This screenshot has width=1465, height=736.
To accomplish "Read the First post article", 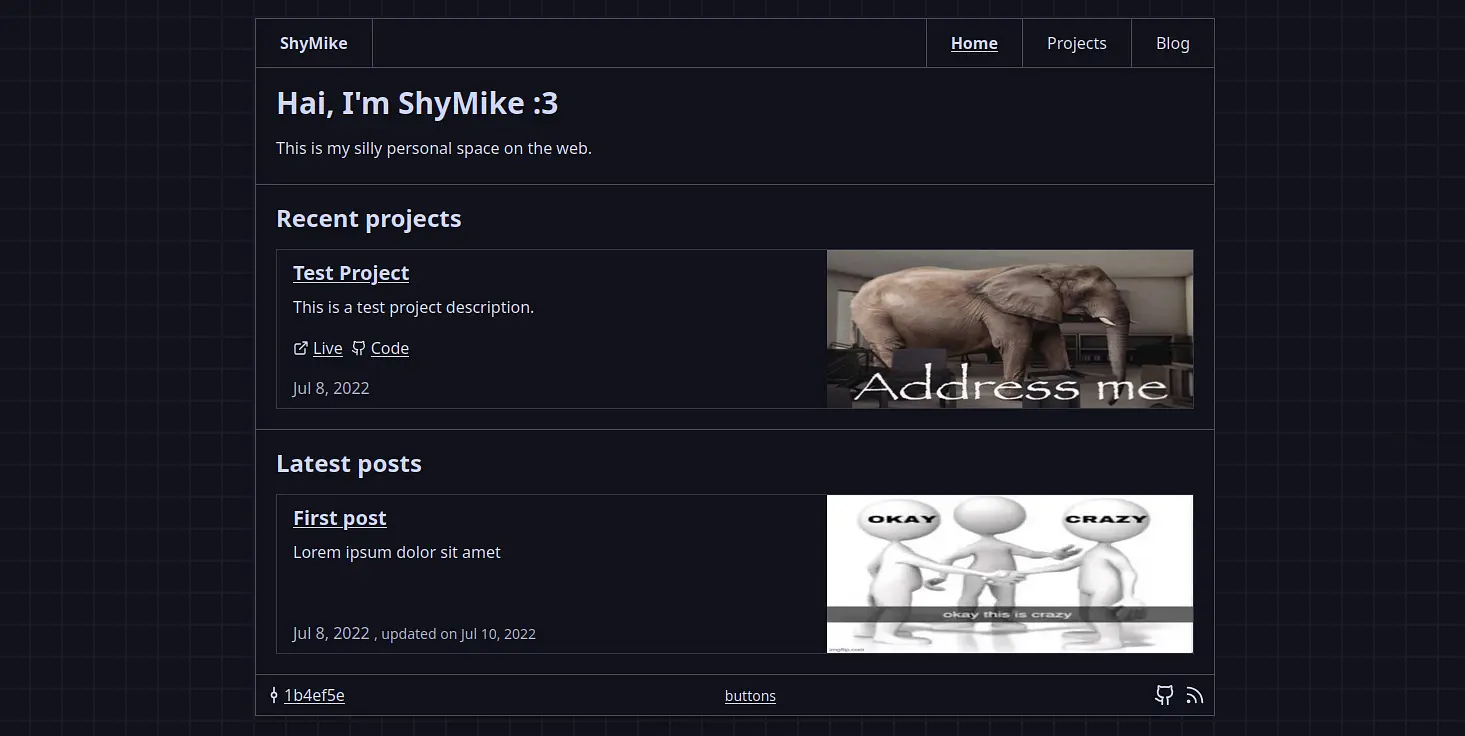I will (339, 517).
